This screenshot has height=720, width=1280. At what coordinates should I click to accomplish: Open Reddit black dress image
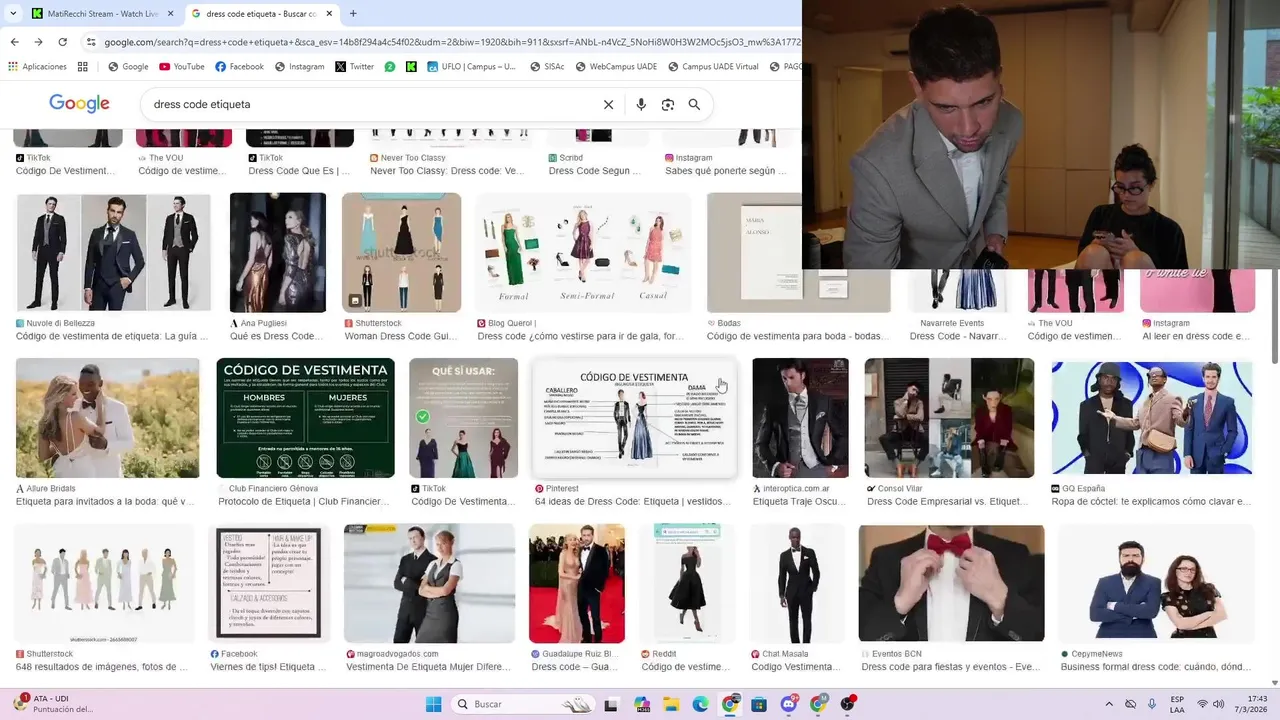(x=687, y=583)
